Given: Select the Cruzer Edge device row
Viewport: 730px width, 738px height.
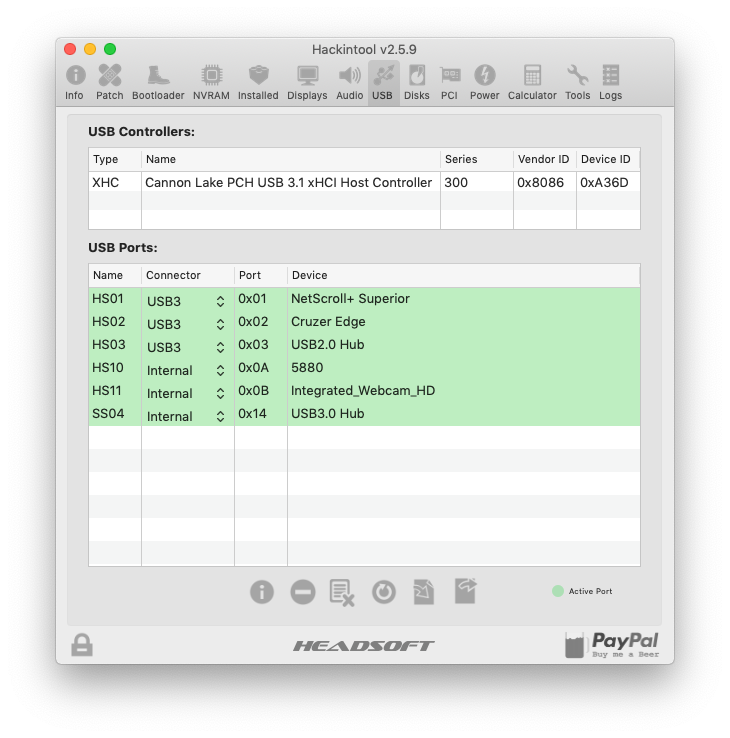Looking at the screenshot, I should tap(364, 322).
